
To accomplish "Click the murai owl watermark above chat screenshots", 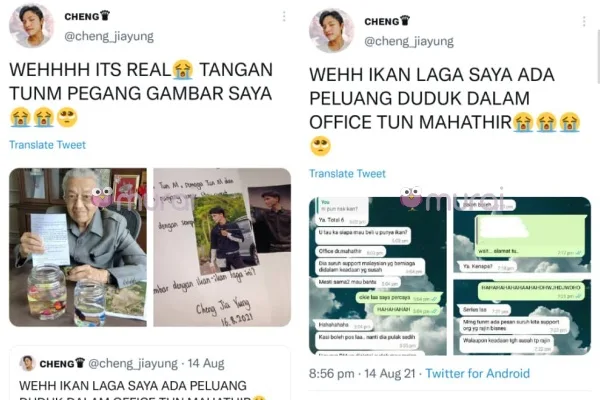I will coord(411,198).
